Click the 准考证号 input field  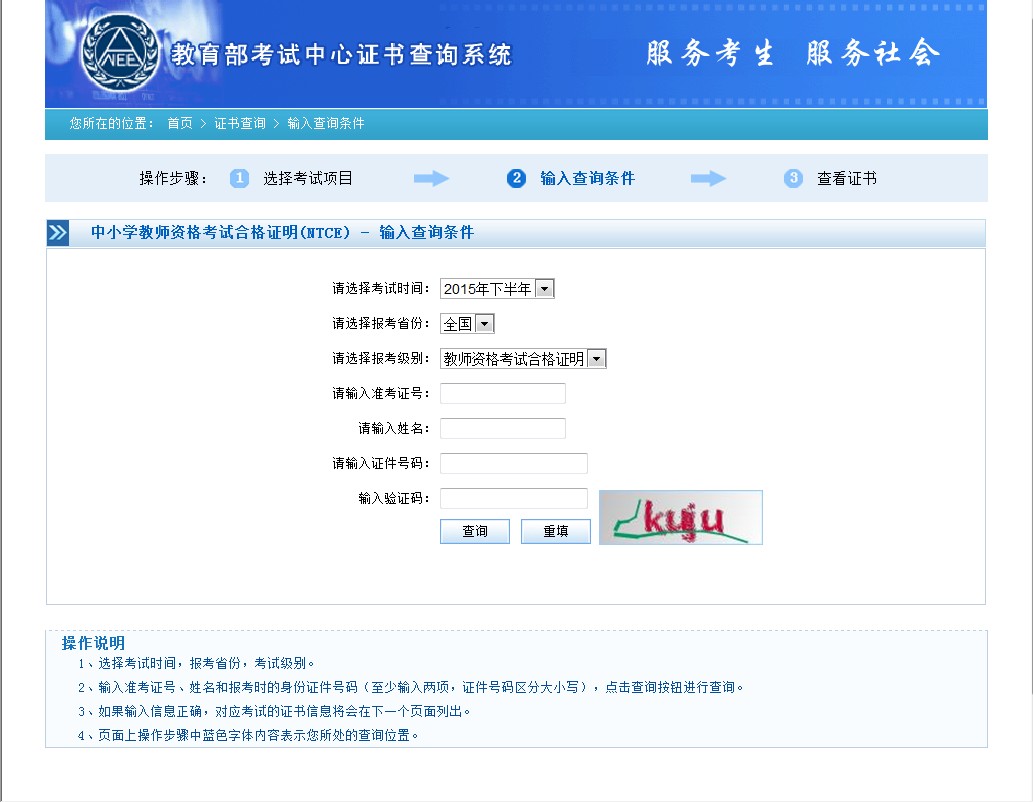click(x=503, y=393)
